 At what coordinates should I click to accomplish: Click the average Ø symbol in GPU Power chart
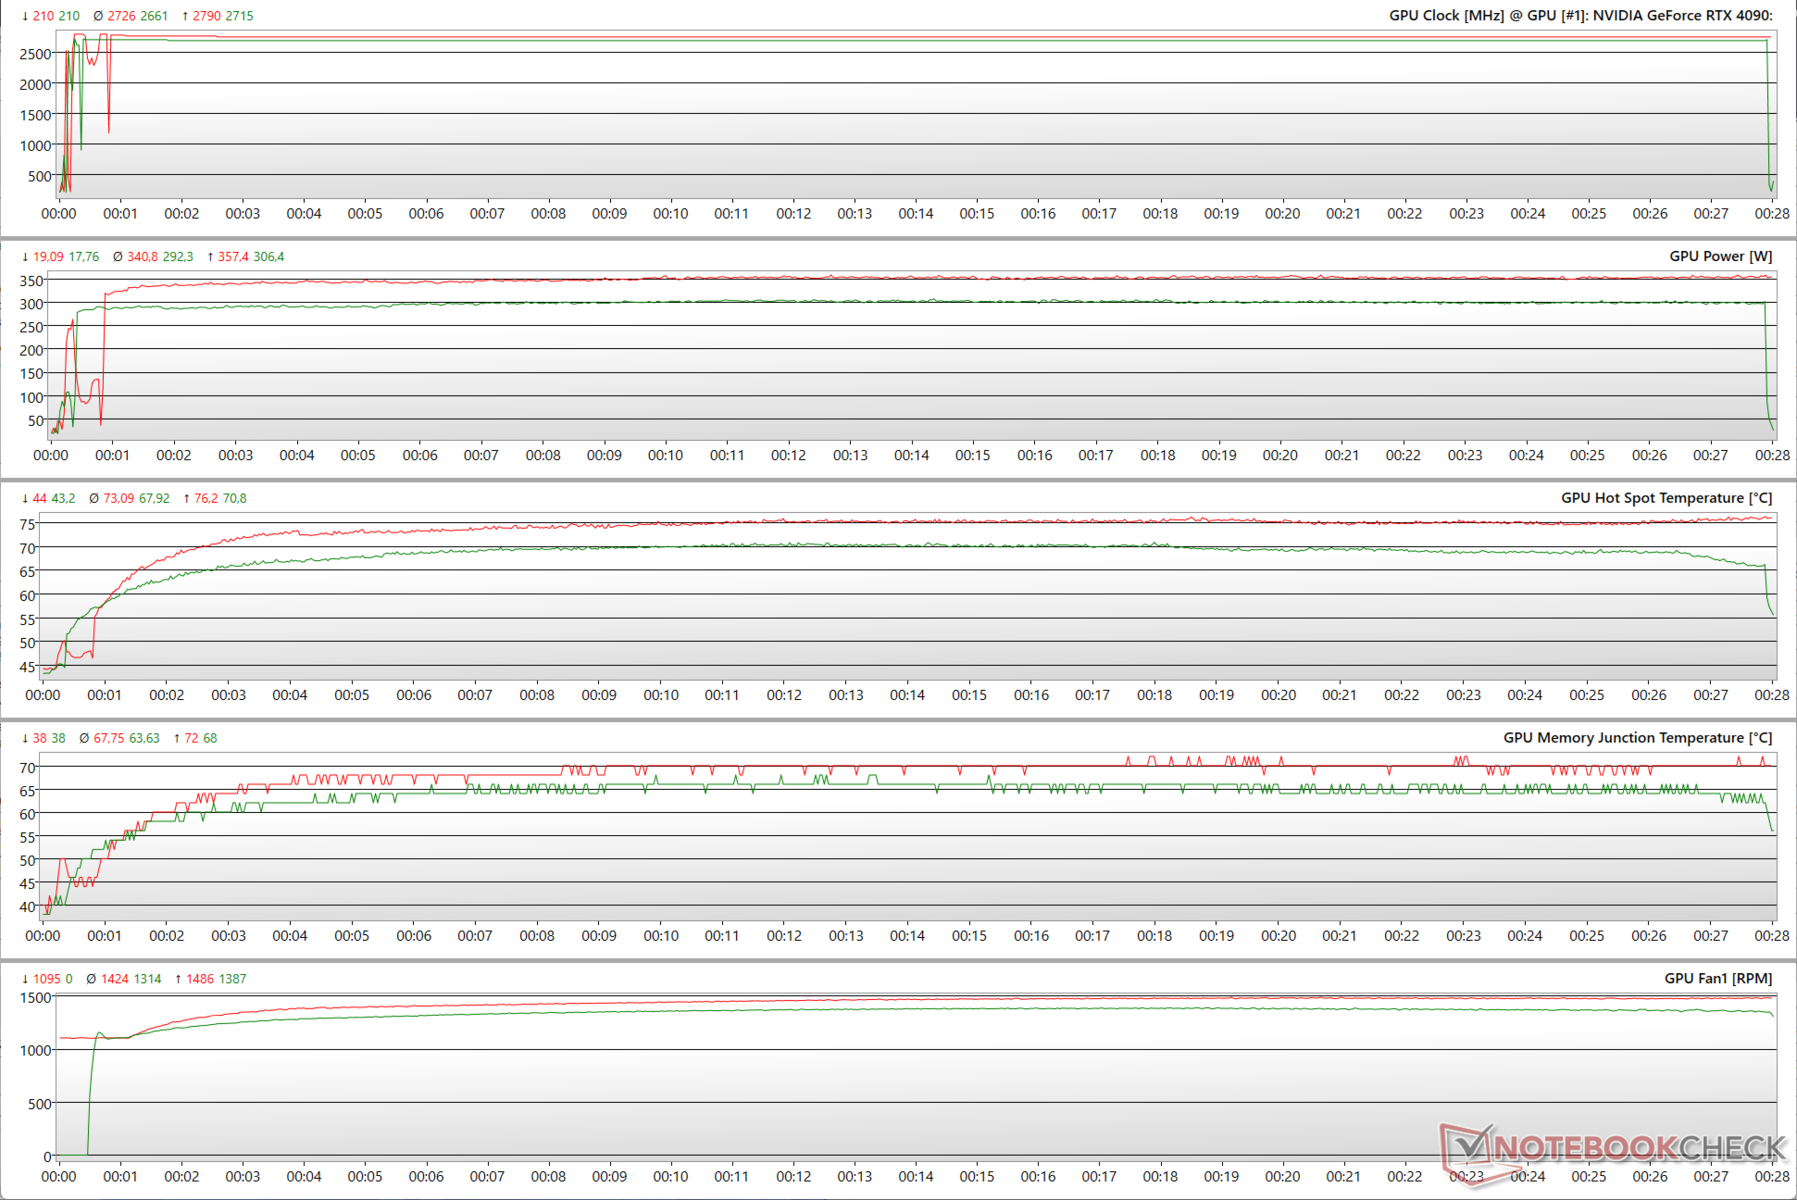pyautogui.click(x=117, y=257)
